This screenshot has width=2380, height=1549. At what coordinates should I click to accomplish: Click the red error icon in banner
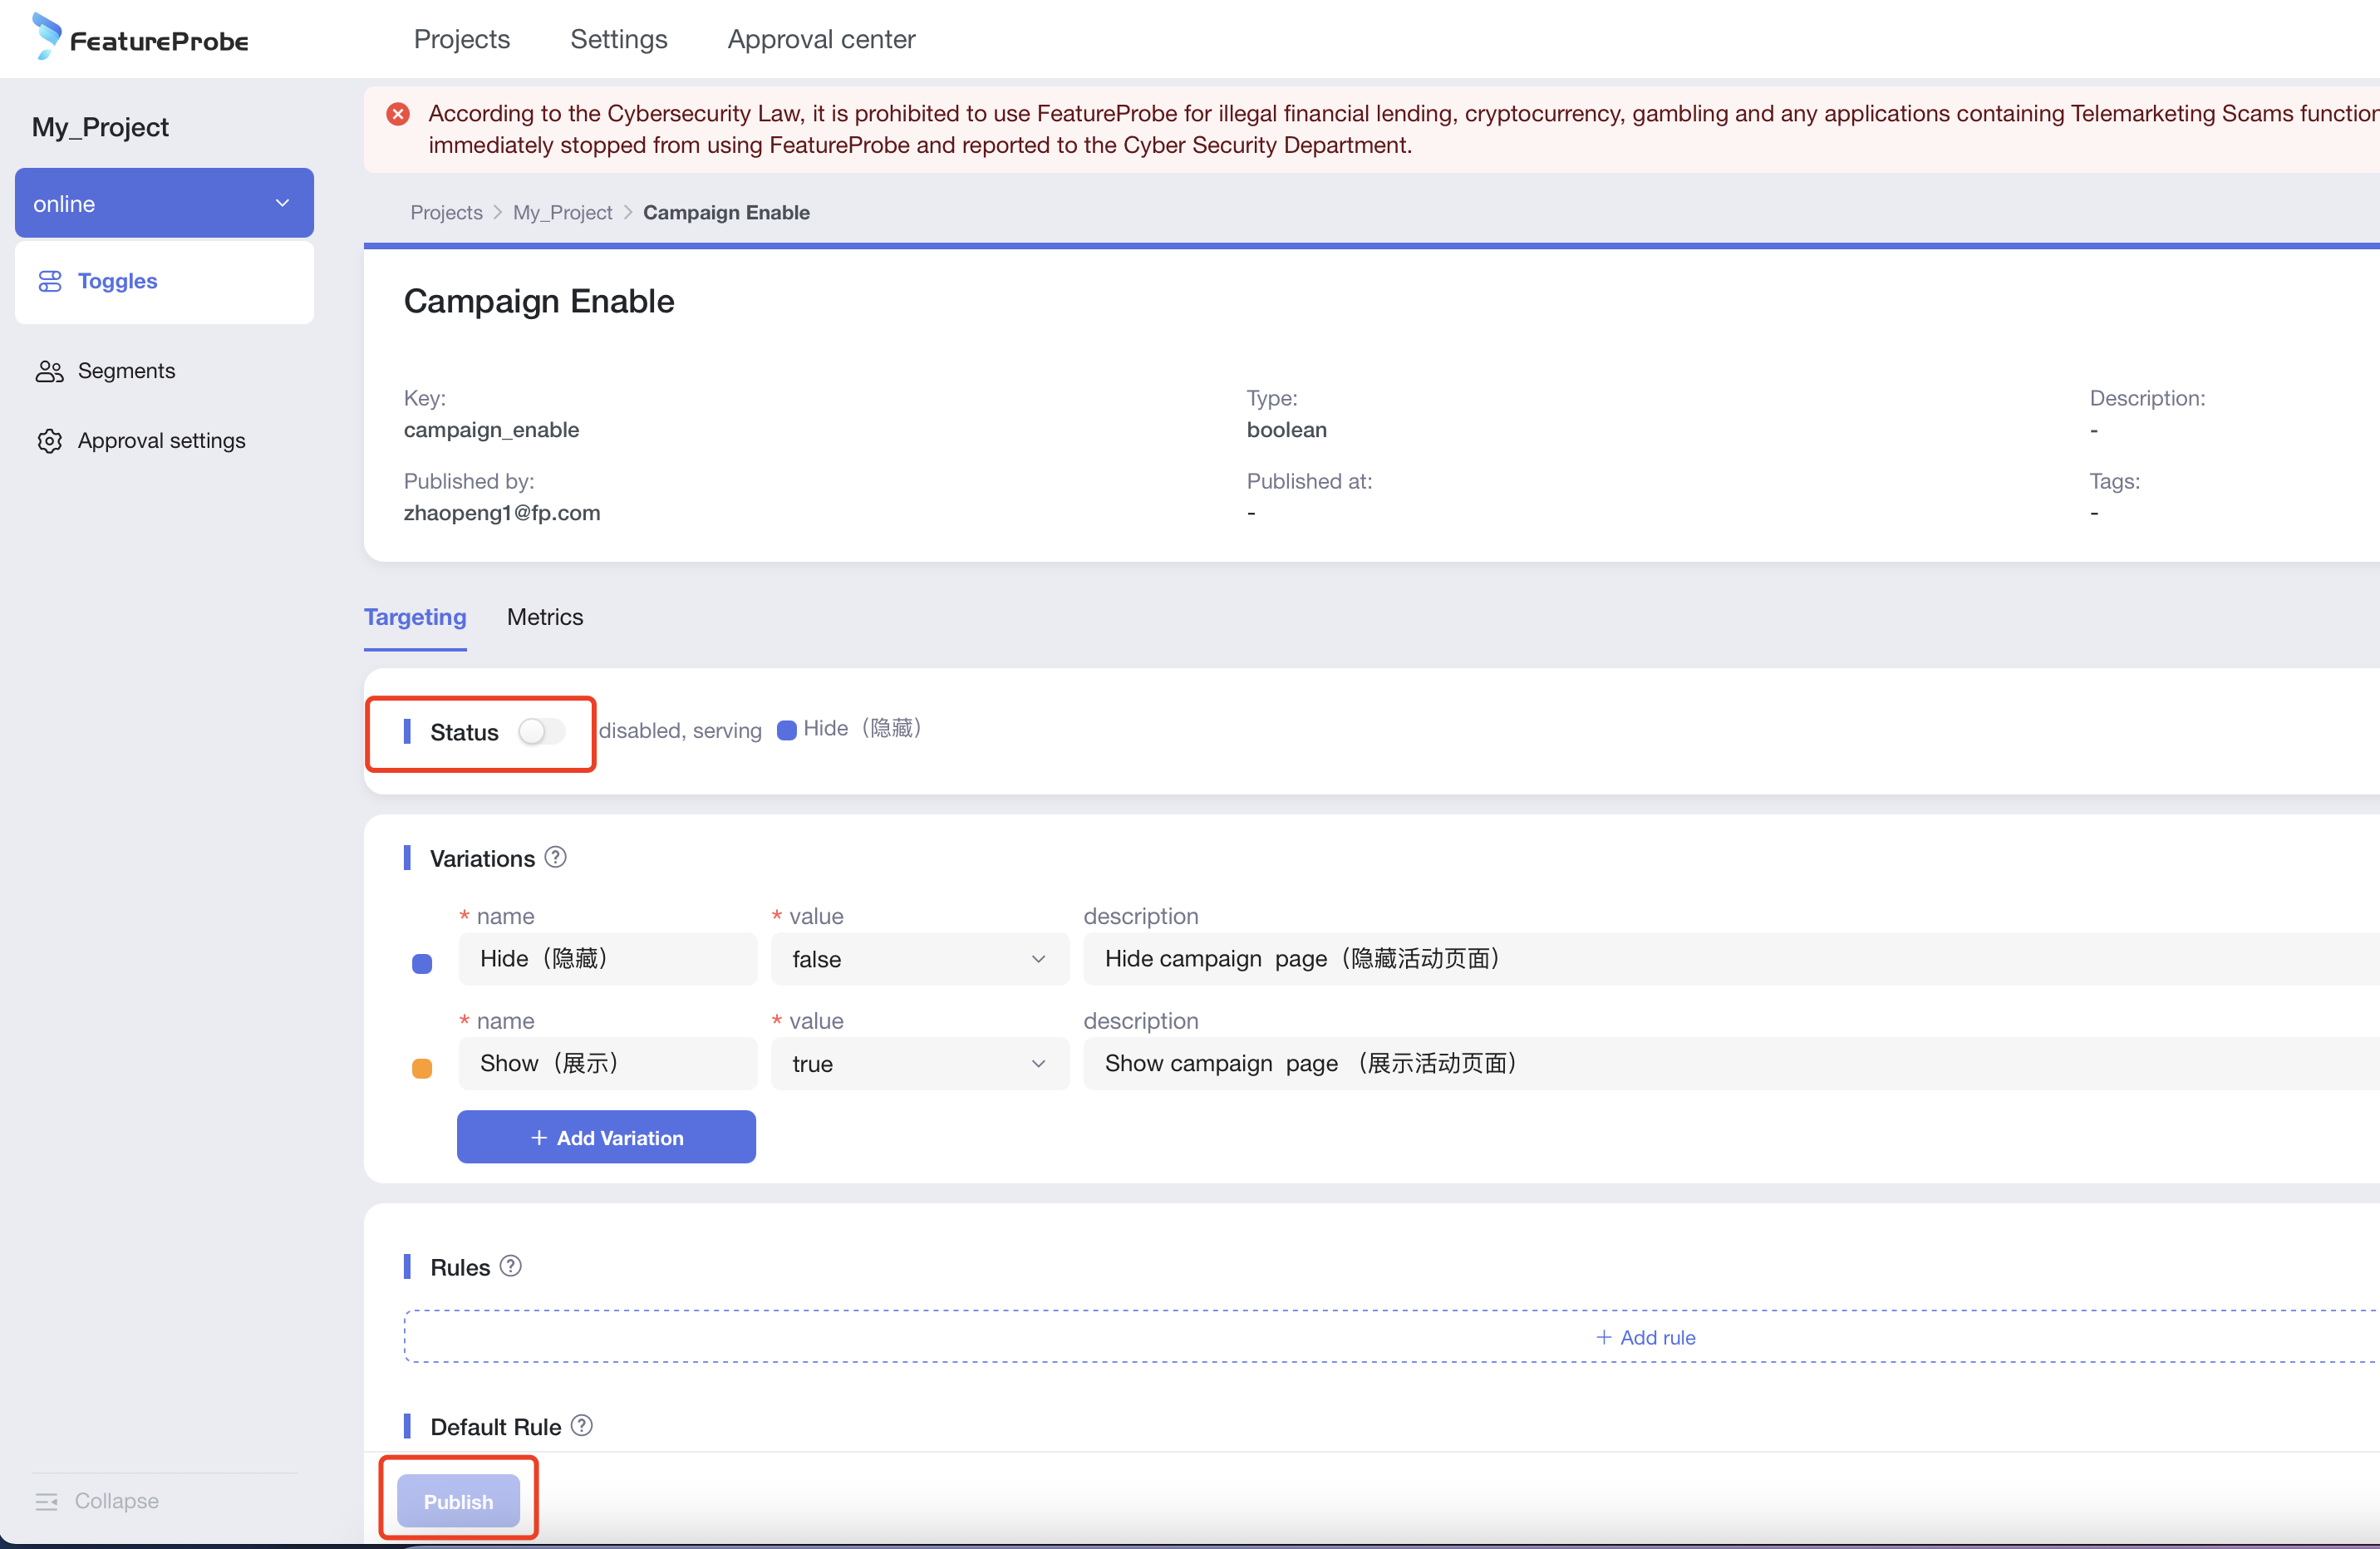click(x=398, y=114)
